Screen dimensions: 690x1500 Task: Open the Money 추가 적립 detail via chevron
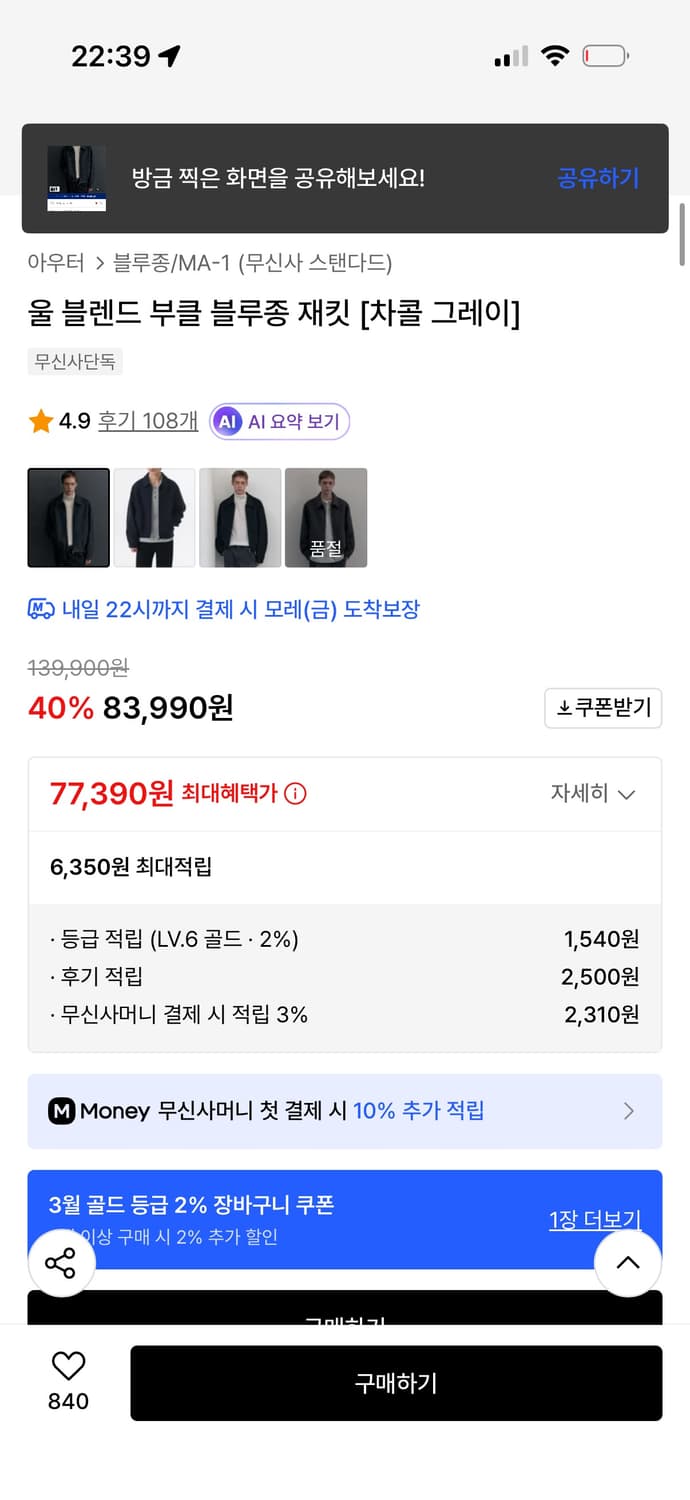tap(629, 1111)
